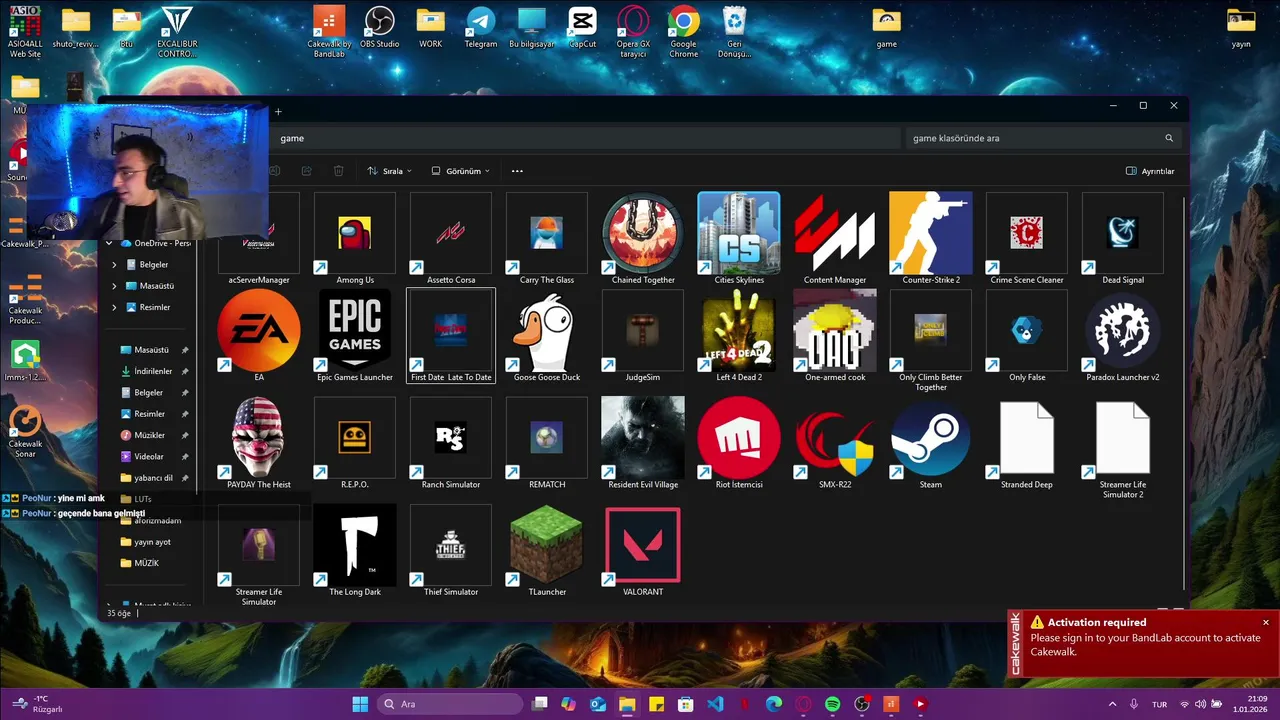Select the VALORANT shortcut
The image size is (1280, 720).
[x=643, y=545]
